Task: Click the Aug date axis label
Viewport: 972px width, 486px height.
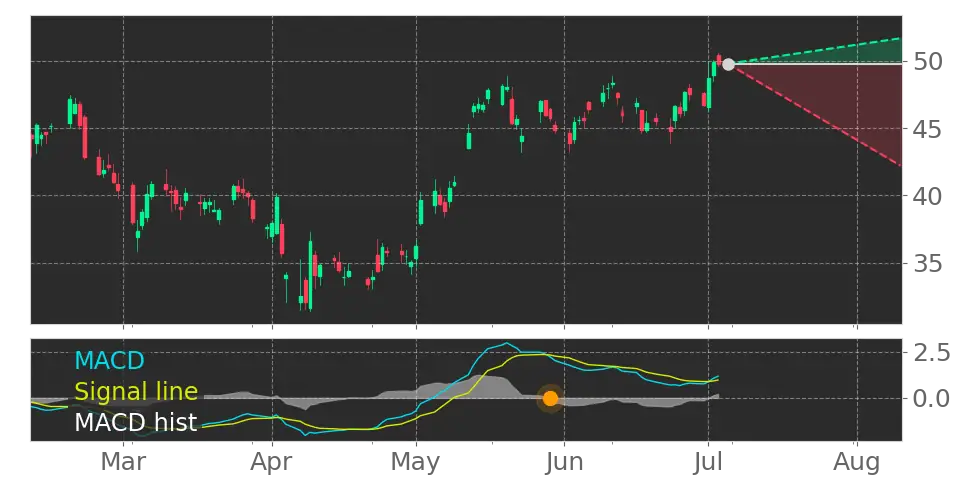Action: pos(856,464)
